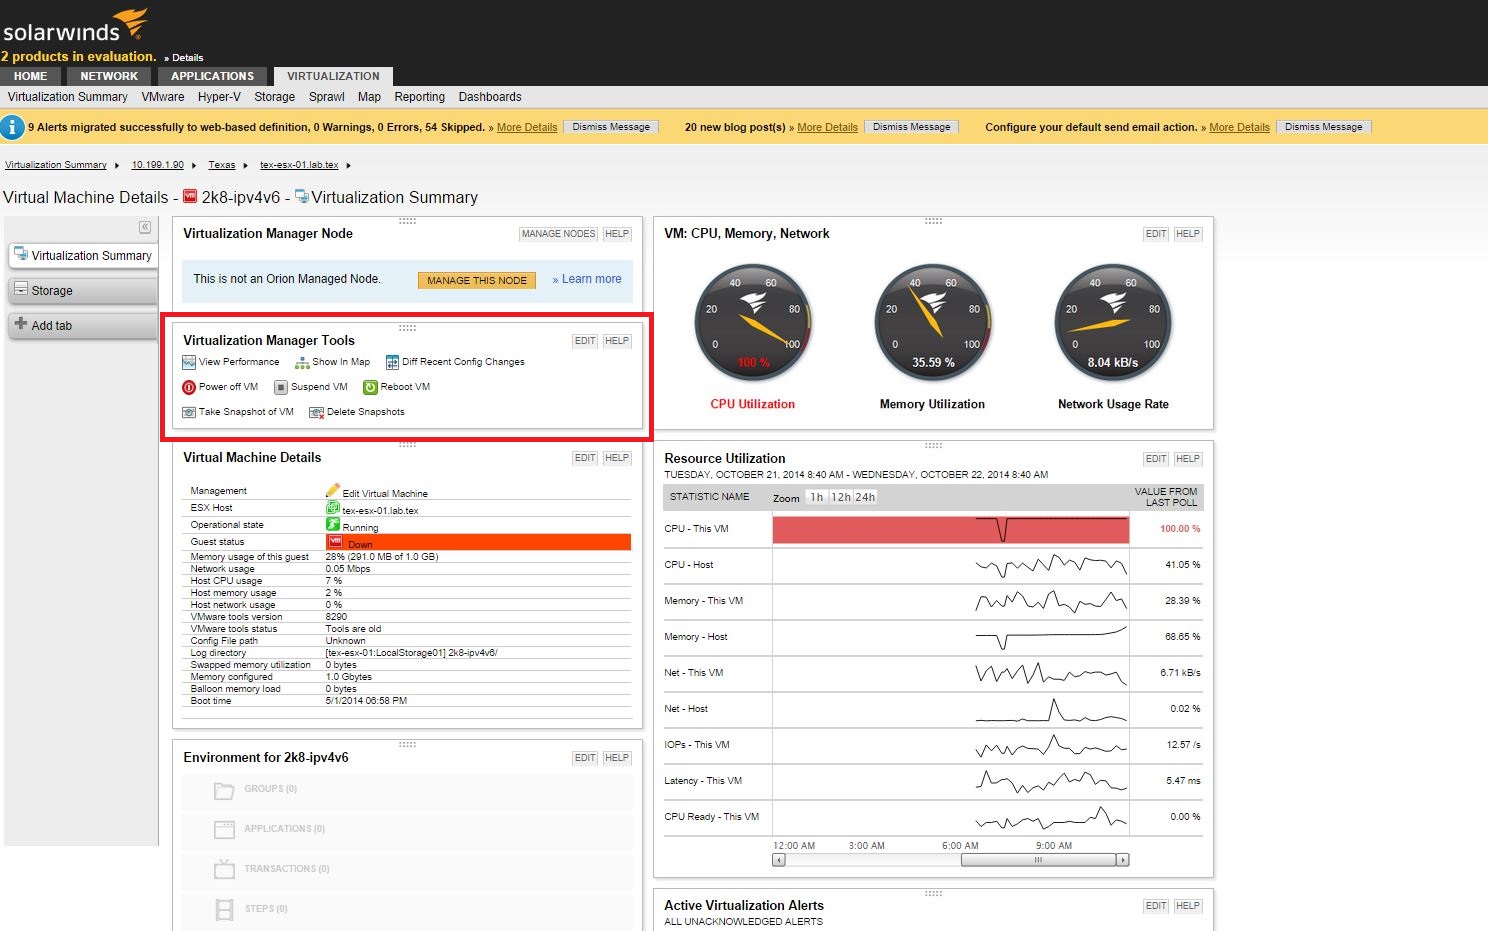The image size is (1488, 931).
Task: Click the Groups folder icon
Action: [225, 790]
